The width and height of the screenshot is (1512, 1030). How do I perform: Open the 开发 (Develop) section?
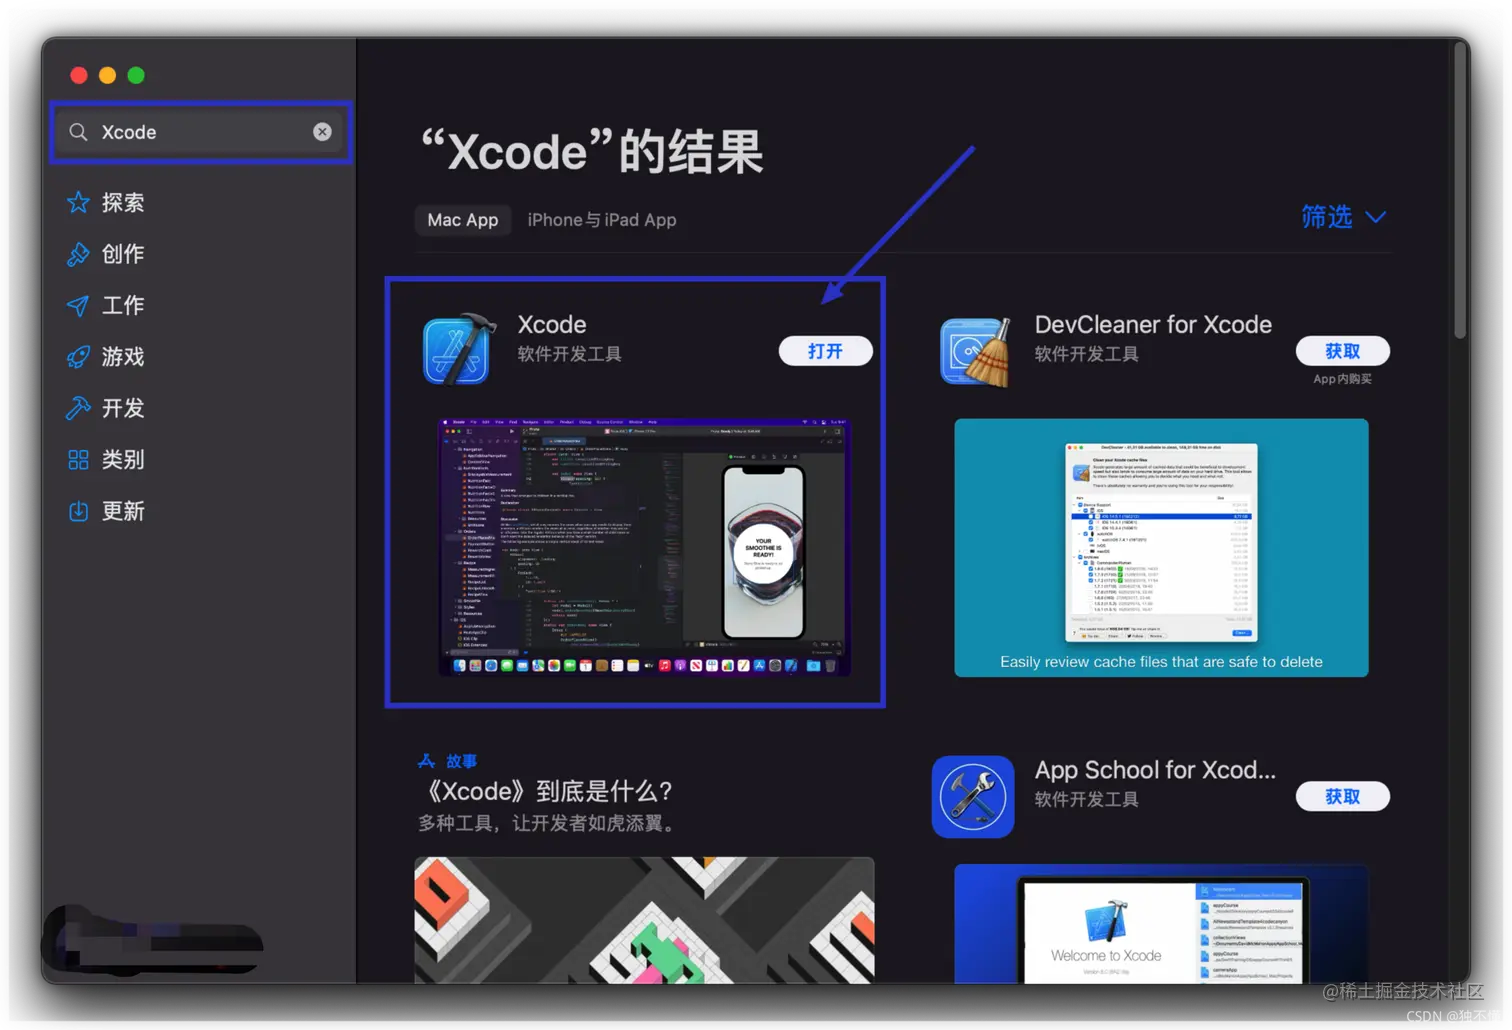123,408
